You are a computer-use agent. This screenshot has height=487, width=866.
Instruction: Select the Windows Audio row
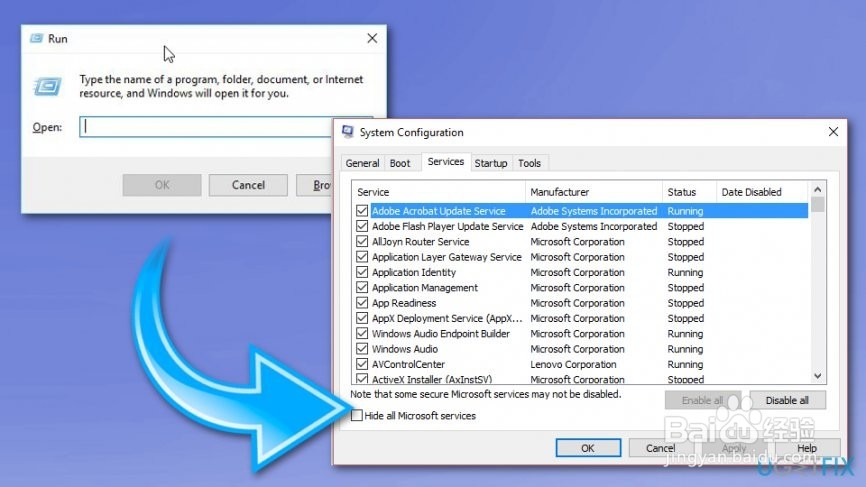pos(582,349)
